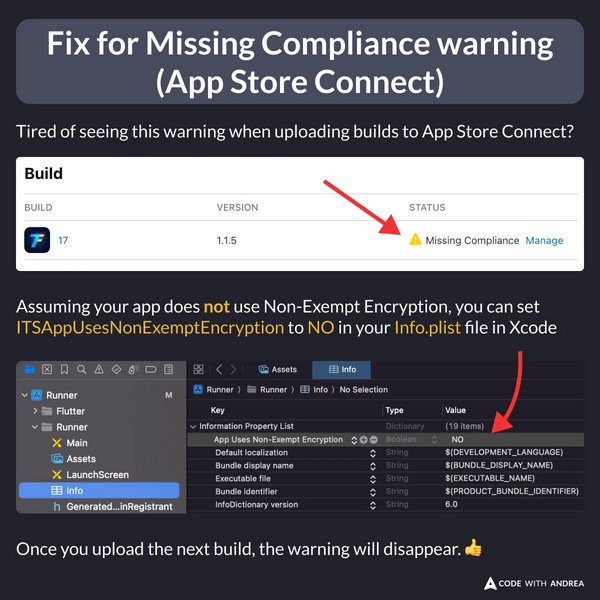Screen dimensions: 600x600
Task: Select the Info editor tab
Action: (x=342, y=369)
